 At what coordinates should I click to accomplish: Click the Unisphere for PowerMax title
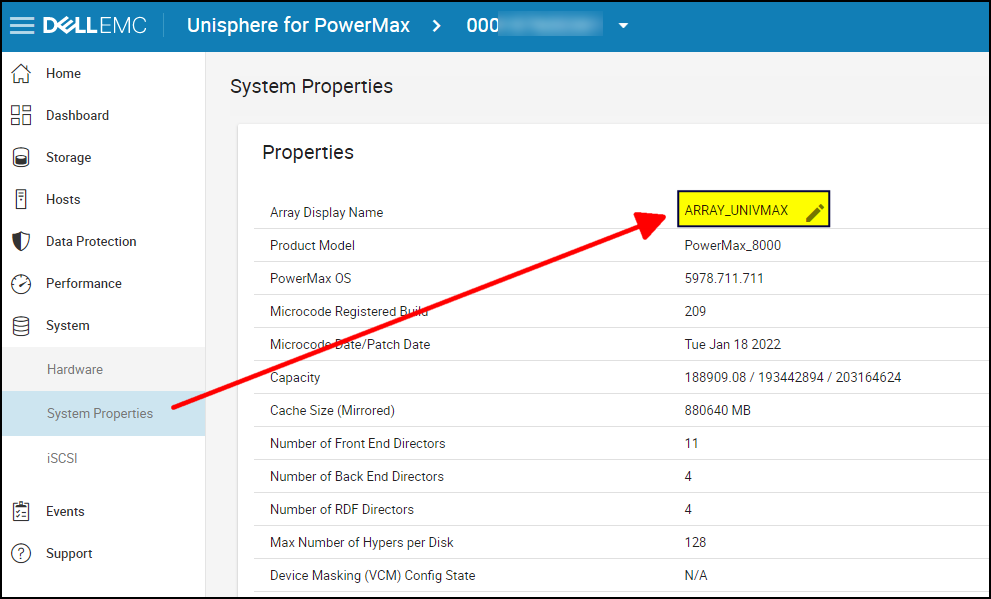(x=298, y=25)
